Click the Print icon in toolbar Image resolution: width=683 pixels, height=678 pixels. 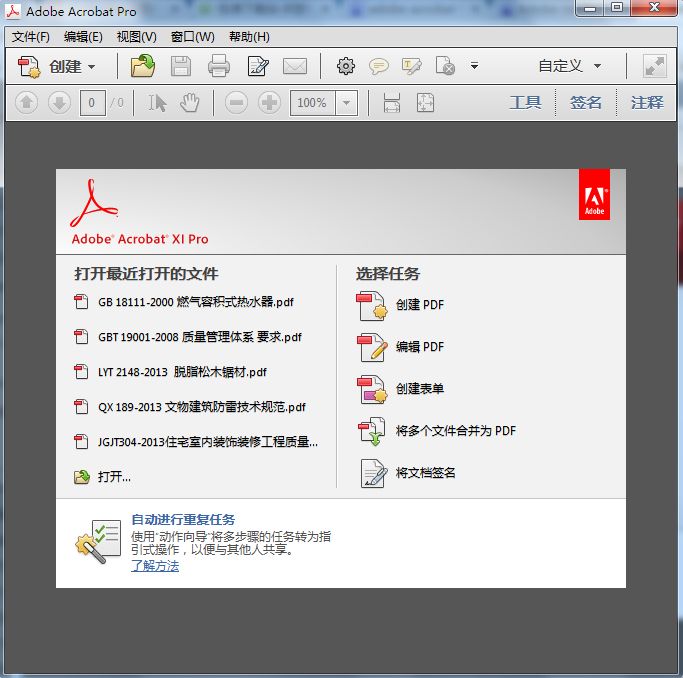tap(219, 66)
